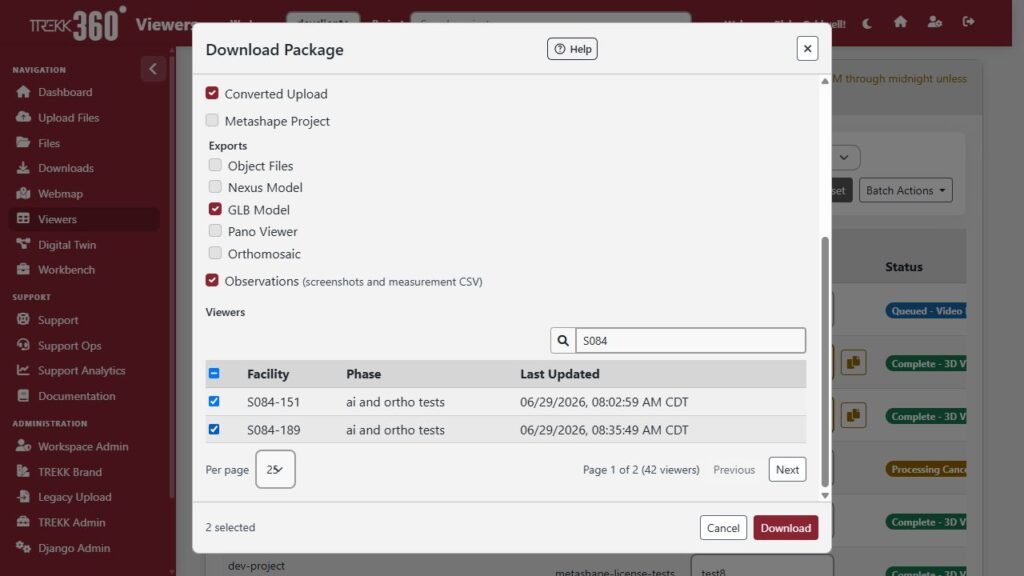Click the Phase column header
1024x576 pixels.
click(364, 374)
